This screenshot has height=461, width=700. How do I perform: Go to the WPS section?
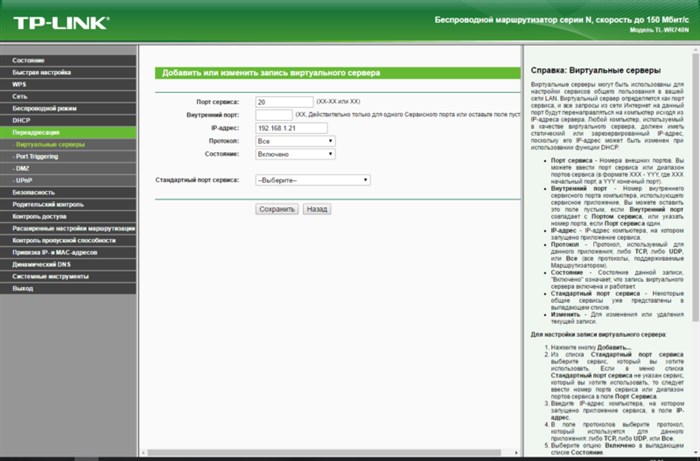(x=68, y=84)
